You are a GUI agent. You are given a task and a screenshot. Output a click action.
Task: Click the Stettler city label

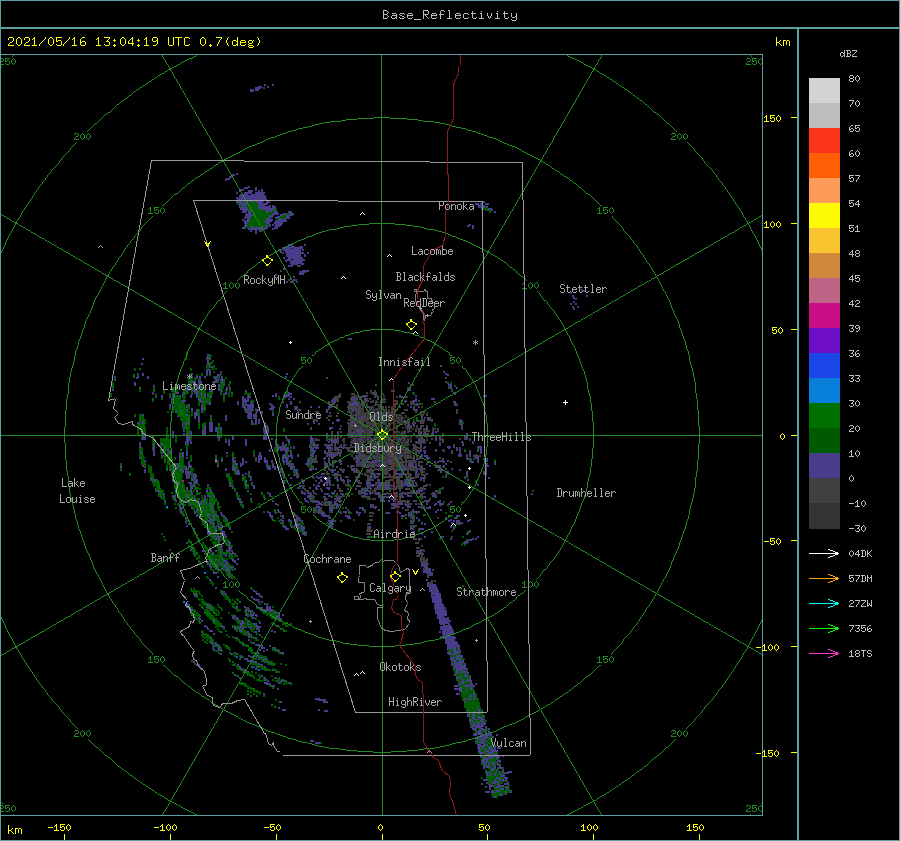(x=583, y=289)
